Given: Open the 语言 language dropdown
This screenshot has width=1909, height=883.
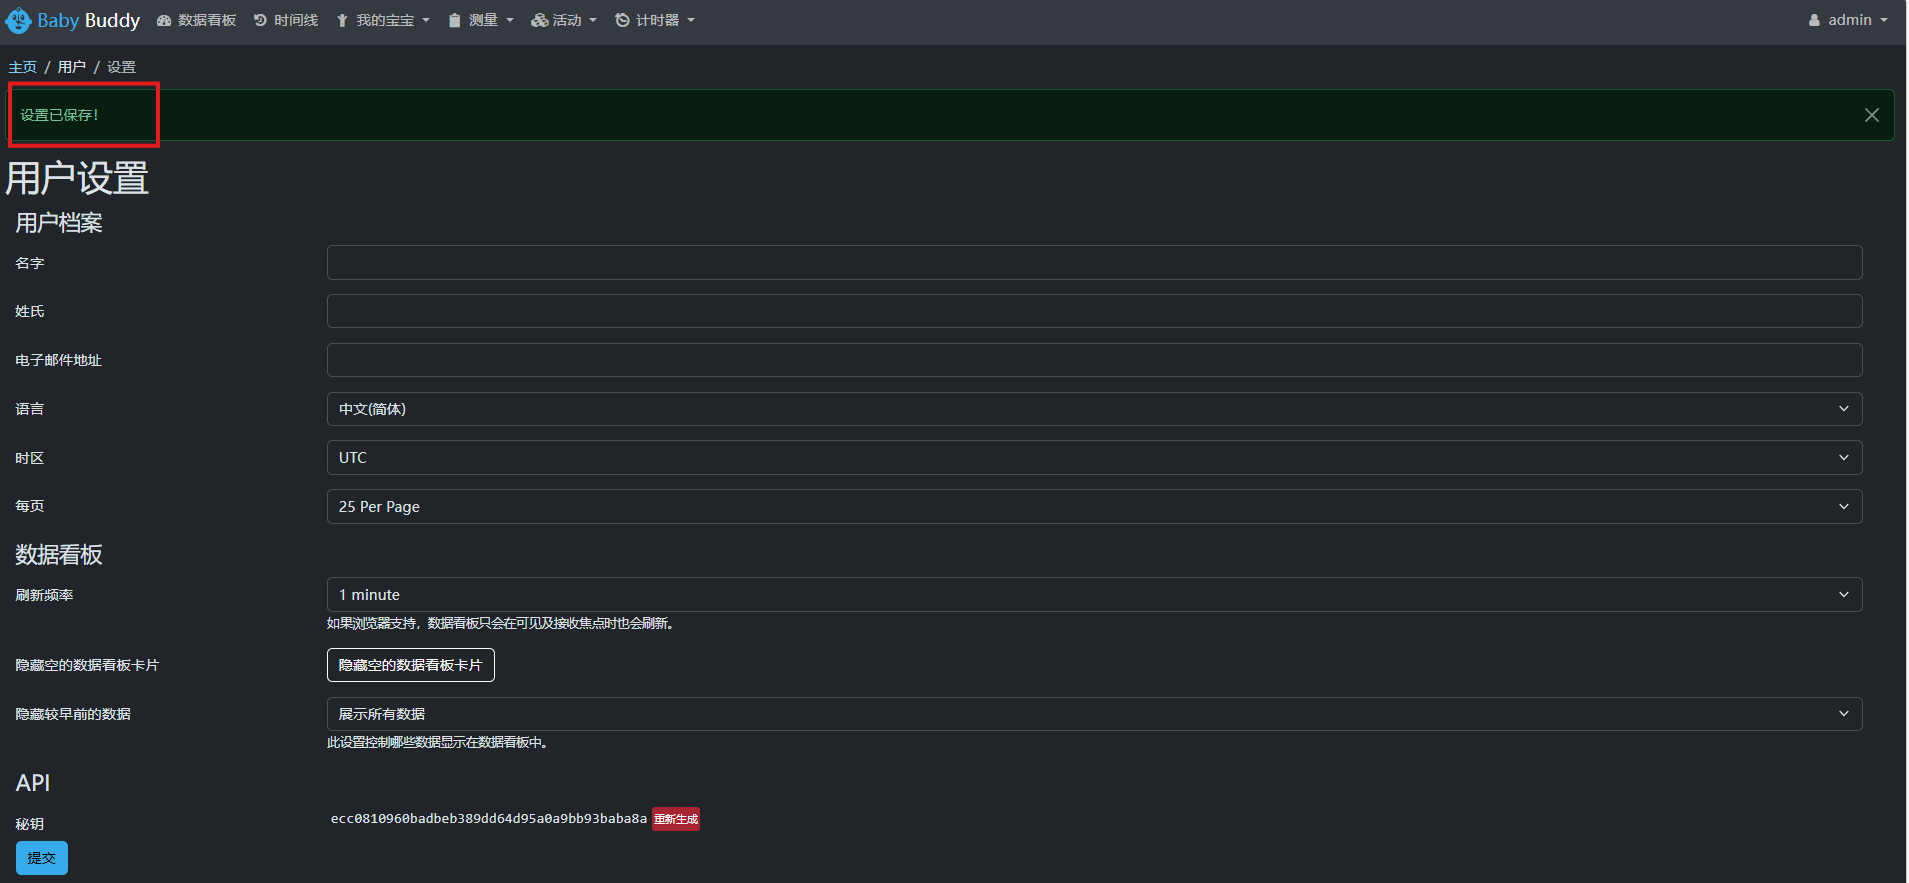Looking at the screenshot, I should [x=1094, y=409].
